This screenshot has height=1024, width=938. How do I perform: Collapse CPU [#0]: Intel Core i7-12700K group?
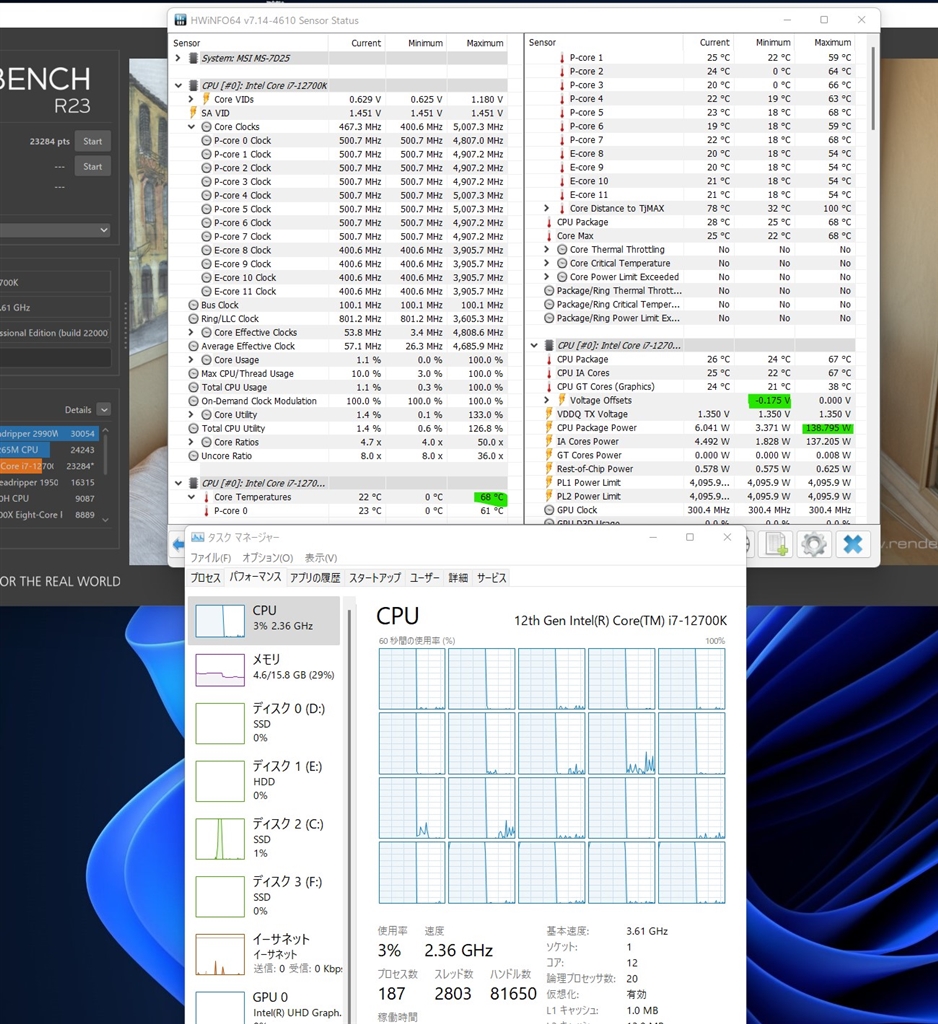pos(178,86)
